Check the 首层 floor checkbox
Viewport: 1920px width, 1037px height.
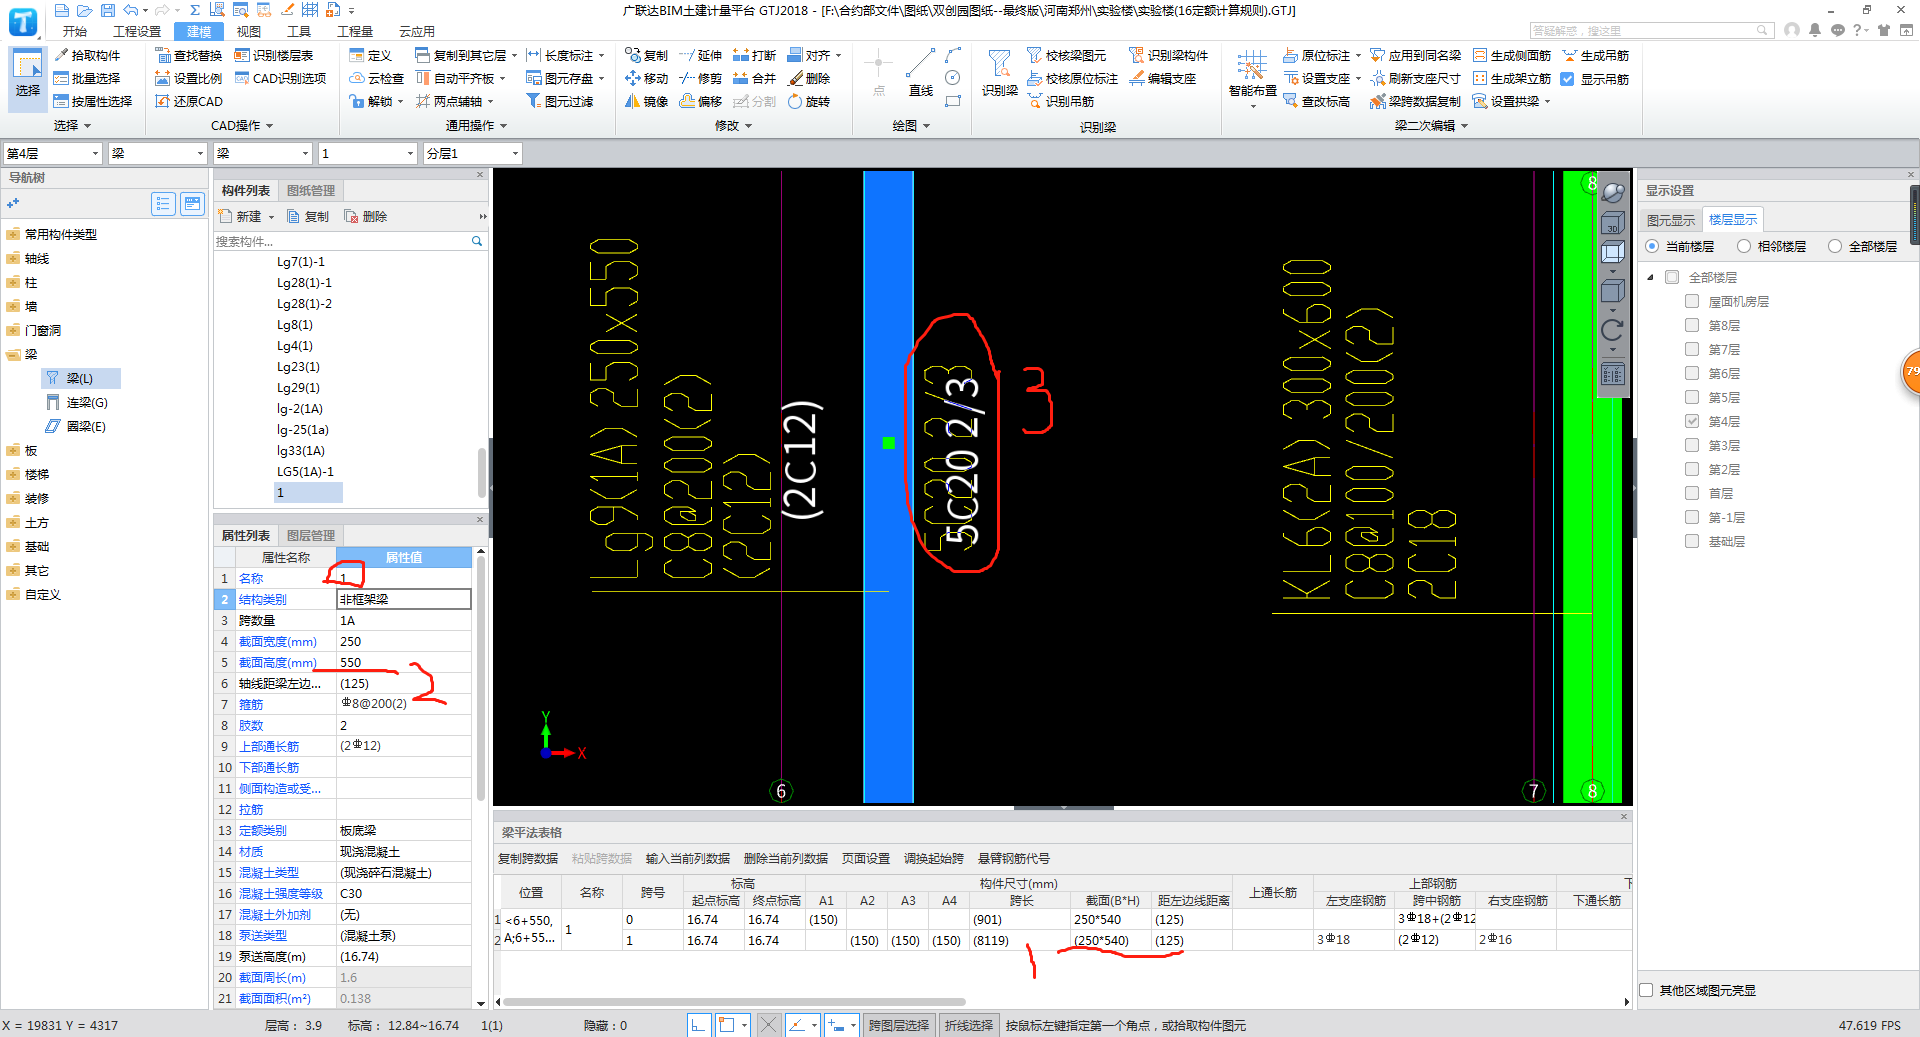(1692, 493)
